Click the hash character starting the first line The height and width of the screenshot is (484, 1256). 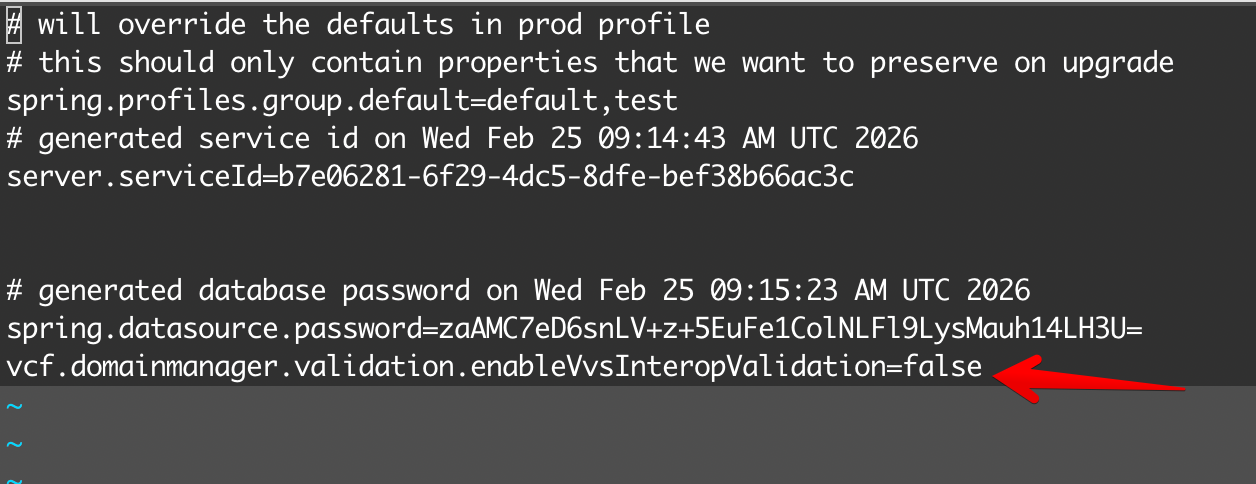pyautogui.click(x=14, y=24)
